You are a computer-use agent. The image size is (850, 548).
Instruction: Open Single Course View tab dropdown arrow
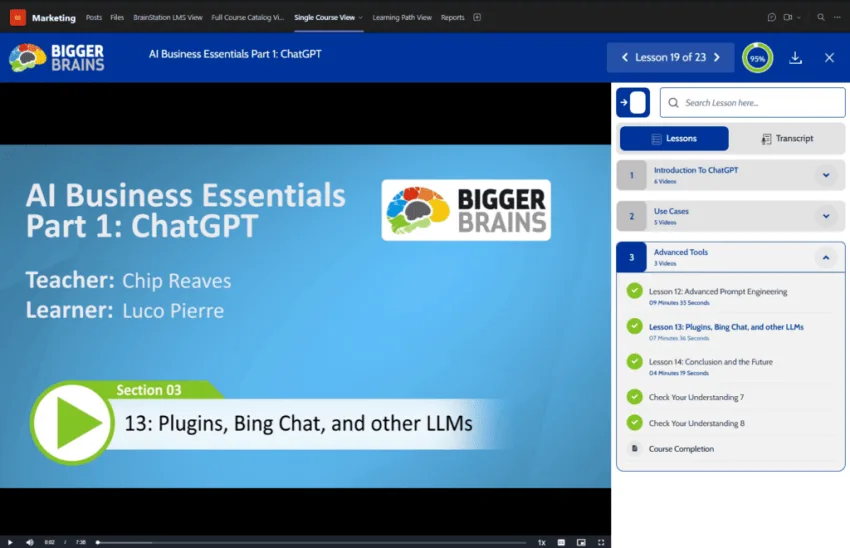point(360,17)
